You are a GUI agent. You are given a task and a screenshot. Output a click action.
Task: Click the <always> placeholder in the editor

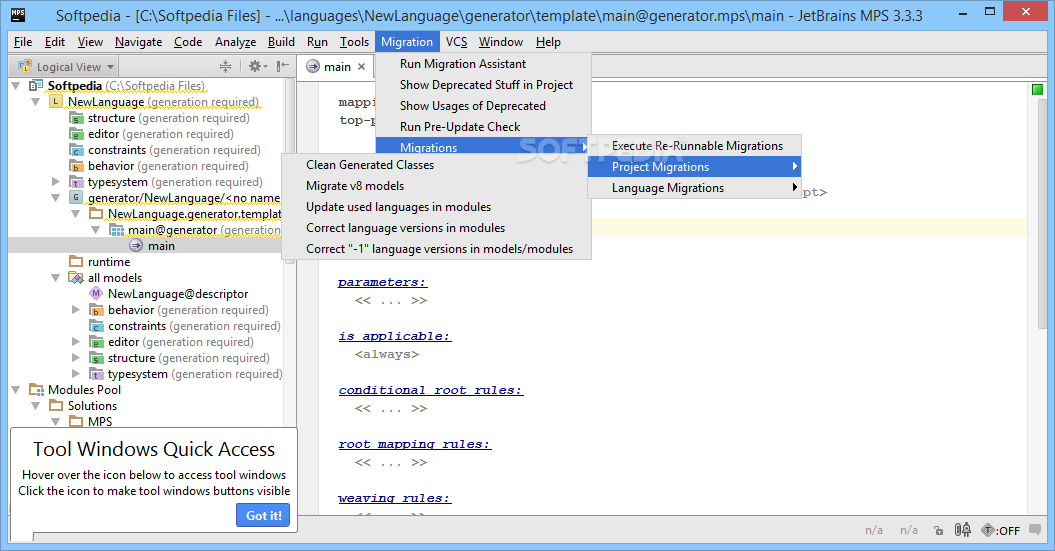pyautogui.click(x=387, y=355)
